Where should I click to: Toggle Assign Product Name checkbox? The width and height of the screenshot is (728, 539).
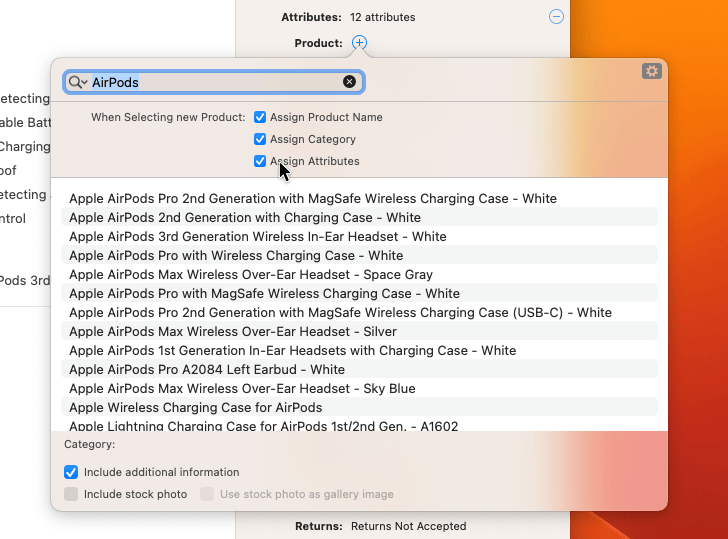pos(260,117)
